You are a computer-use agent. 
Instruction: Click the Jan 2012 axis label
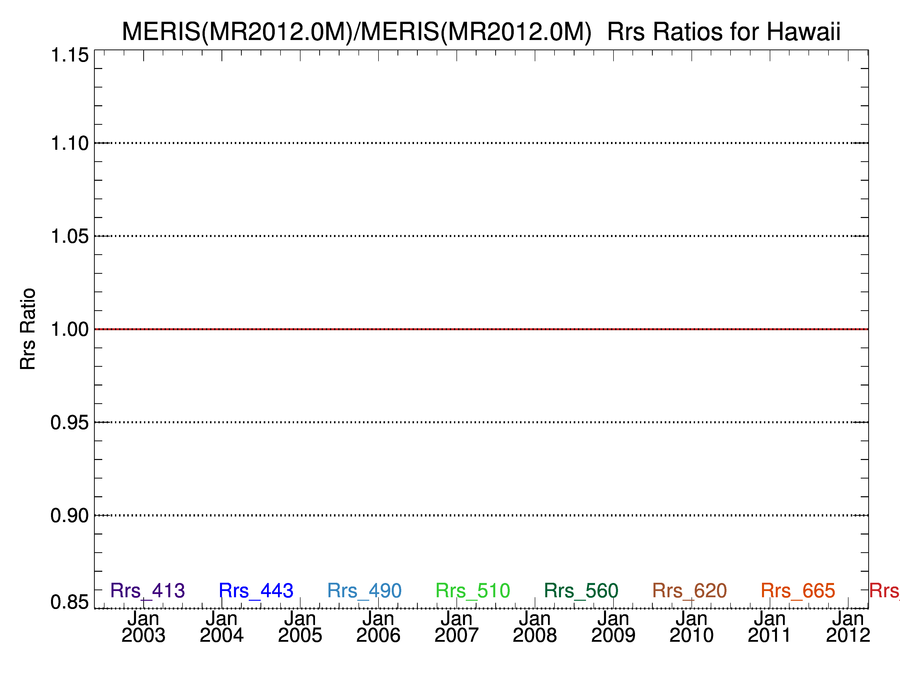[848, 627]
